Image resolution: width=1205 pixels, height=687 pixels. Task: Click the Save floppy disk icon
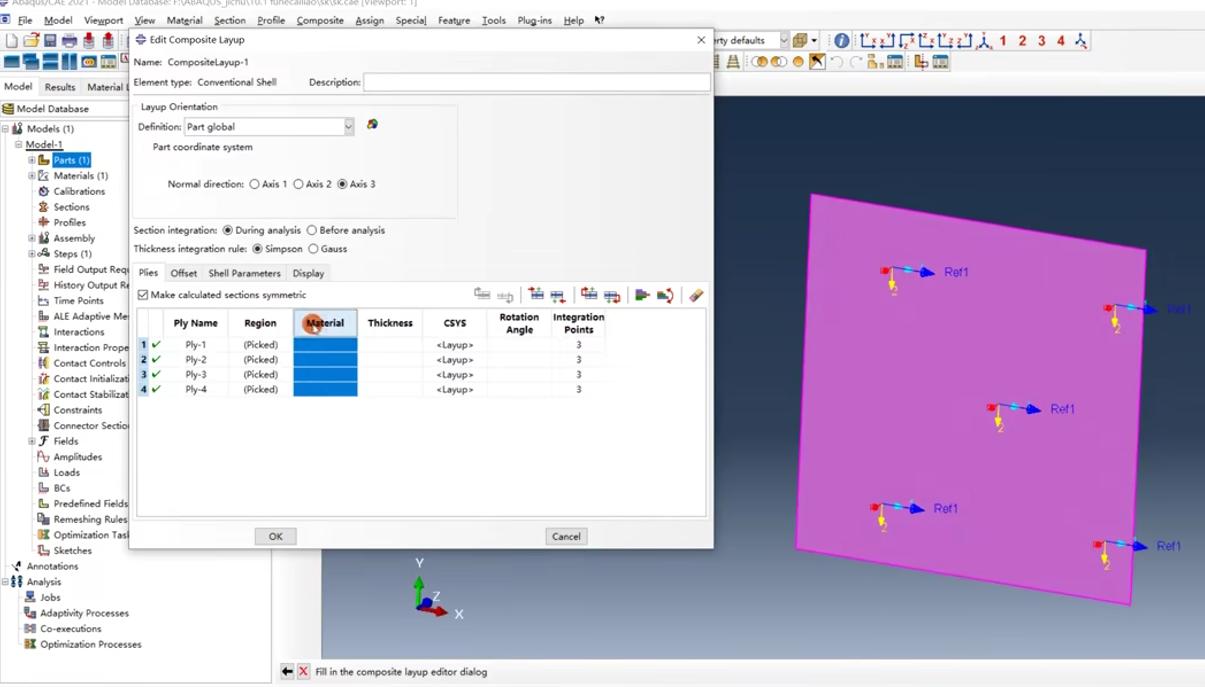tap(50, 41)
